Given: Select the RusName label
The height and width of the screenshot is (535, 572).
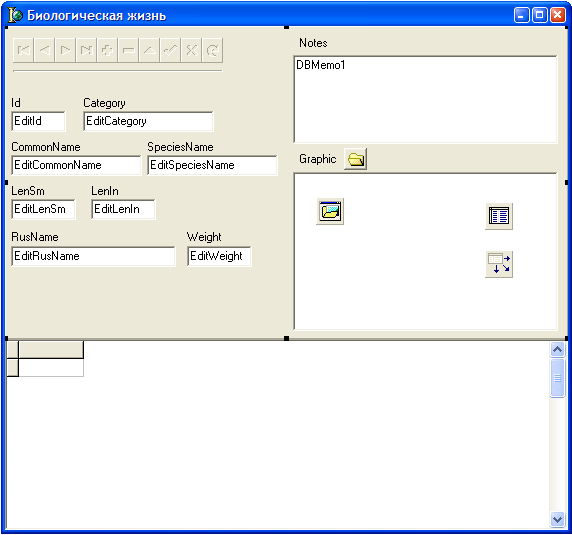Looking at the screenshot, I should point(35,237).
